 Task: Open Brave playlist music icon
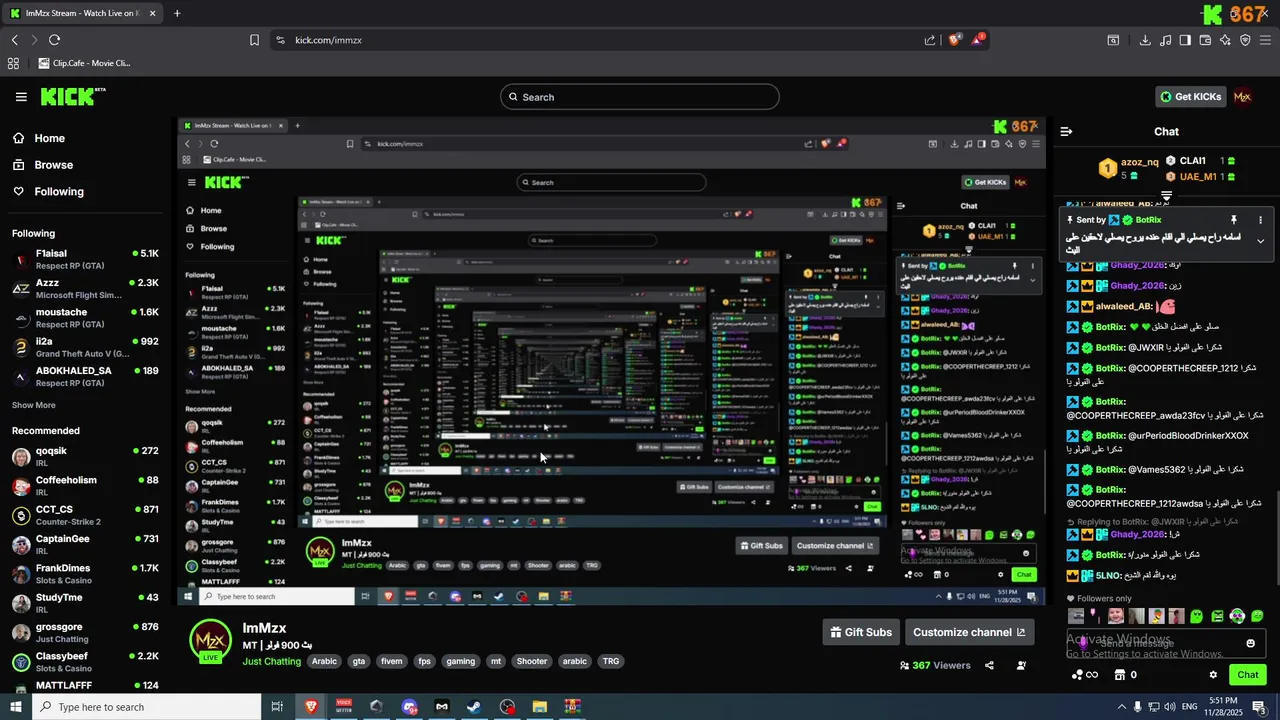(1165, 40)
